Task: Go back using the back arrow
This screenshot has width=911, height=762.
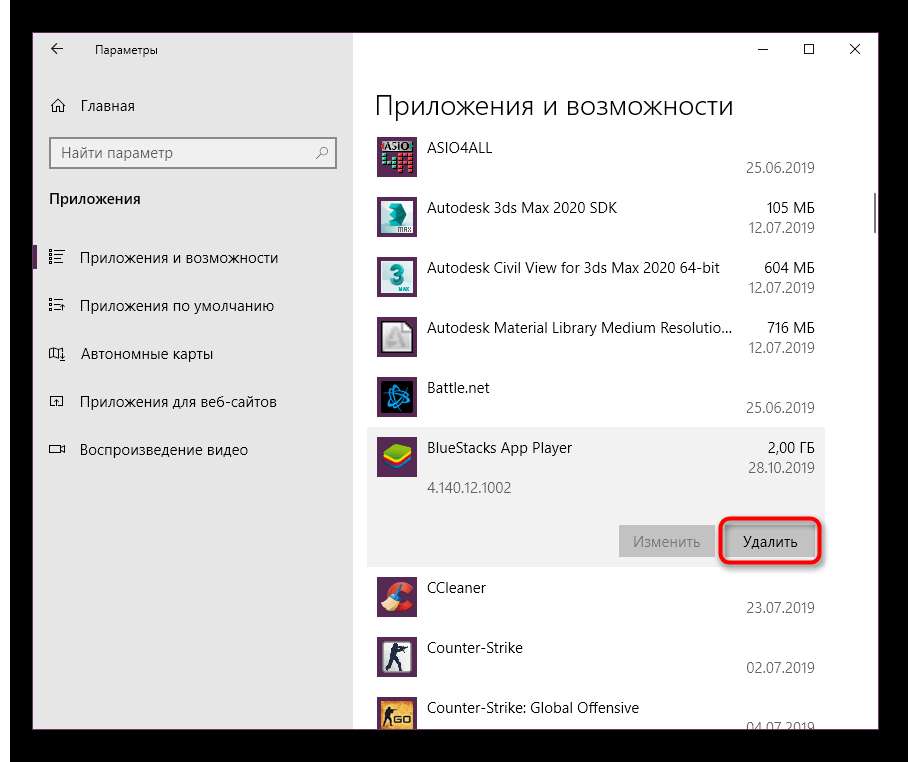Action: (57, 49)
